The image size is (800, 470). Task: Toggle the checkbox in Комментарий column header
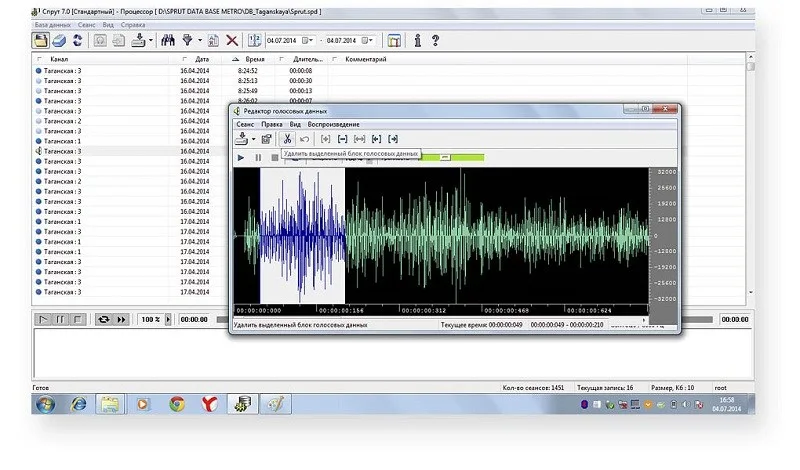coord(336,59)
